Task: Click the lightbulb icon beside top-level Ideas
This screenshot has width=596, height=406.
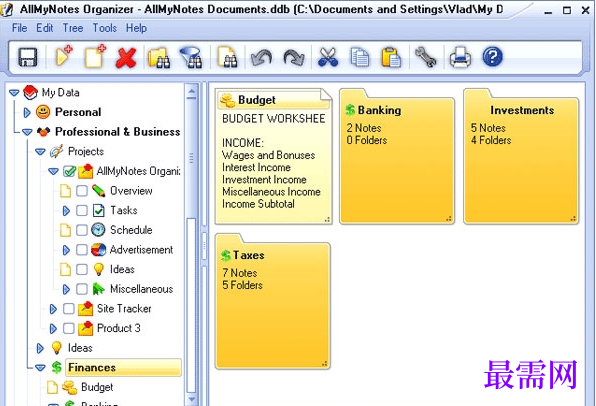Action: 56,347
